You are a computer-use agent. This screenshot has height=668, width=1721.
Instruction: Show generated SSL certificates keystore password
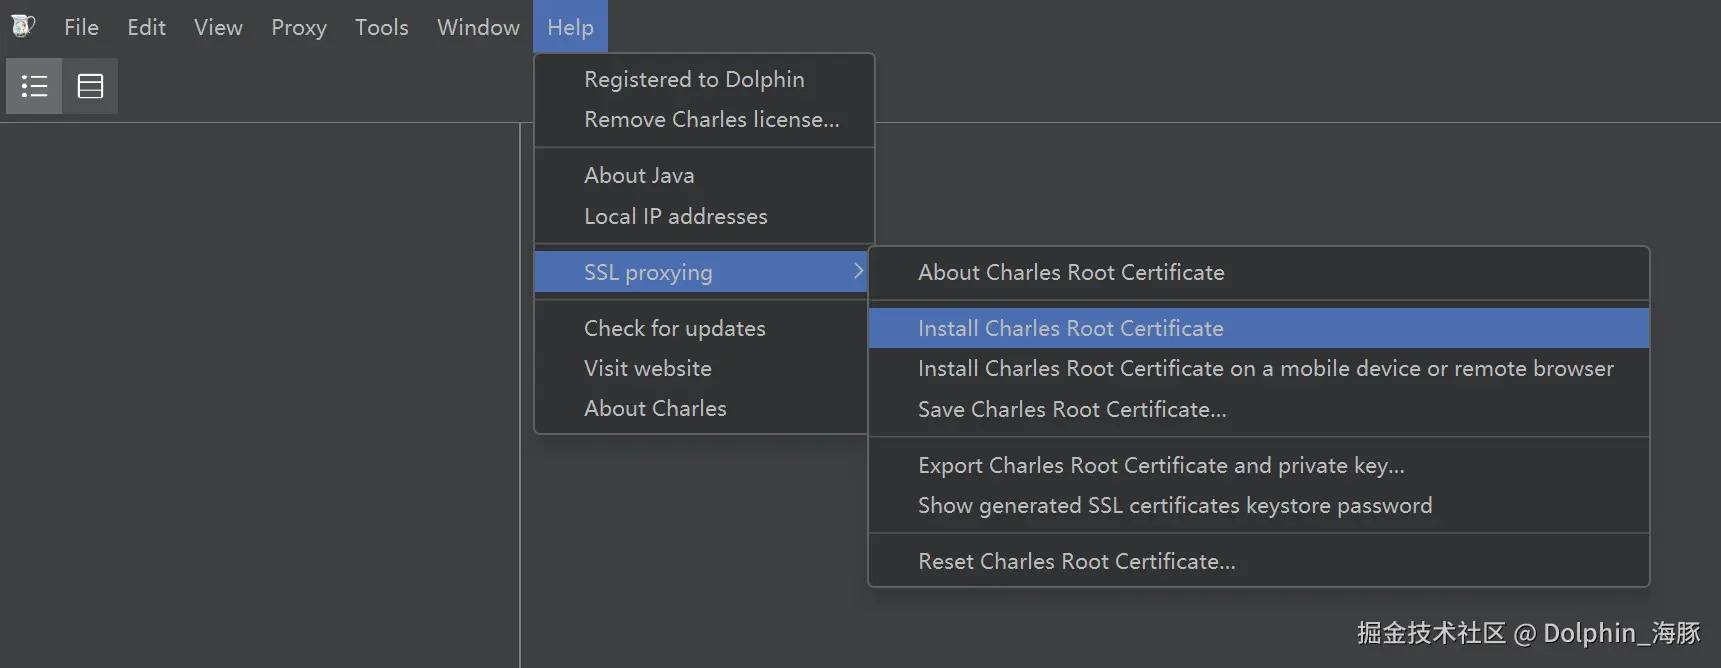(1258, 505)
